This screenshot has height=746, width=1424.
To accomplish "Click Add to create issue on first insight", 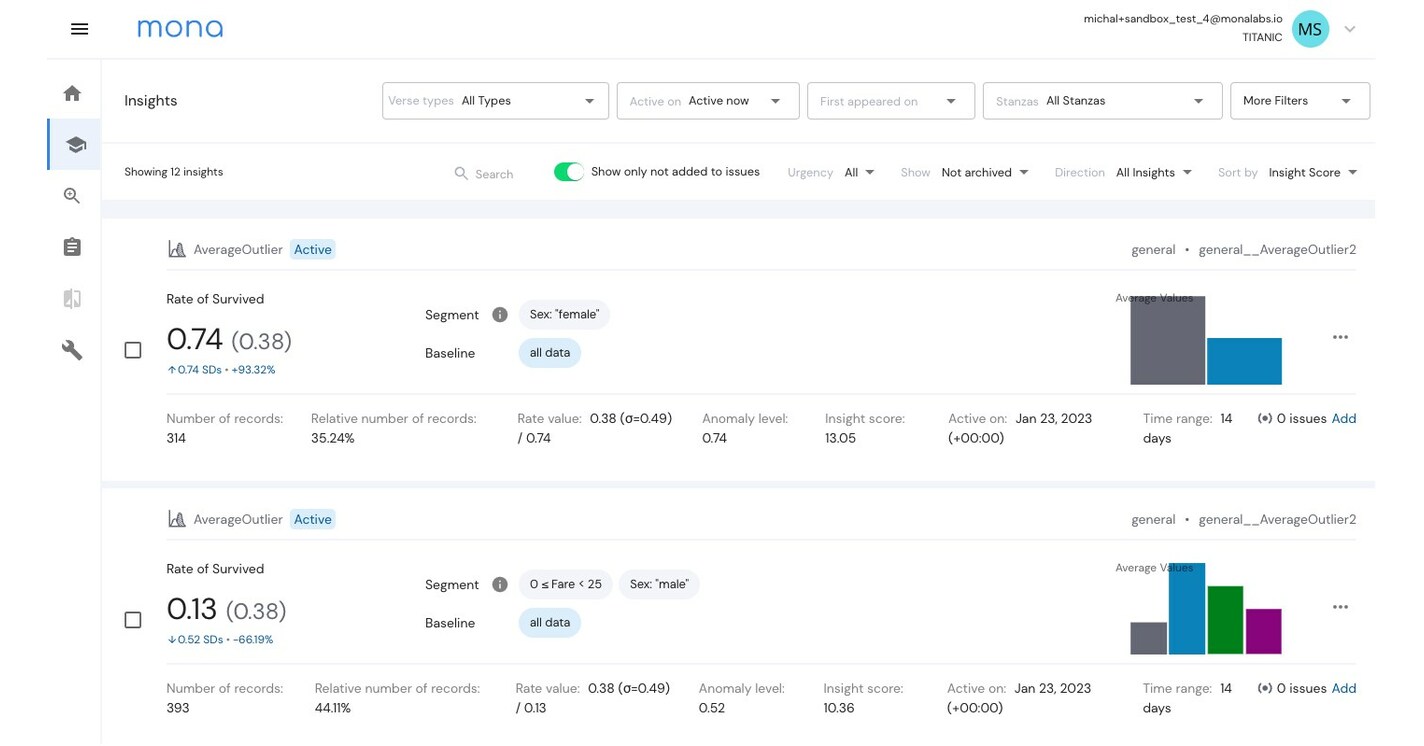I will point(1344,418).
